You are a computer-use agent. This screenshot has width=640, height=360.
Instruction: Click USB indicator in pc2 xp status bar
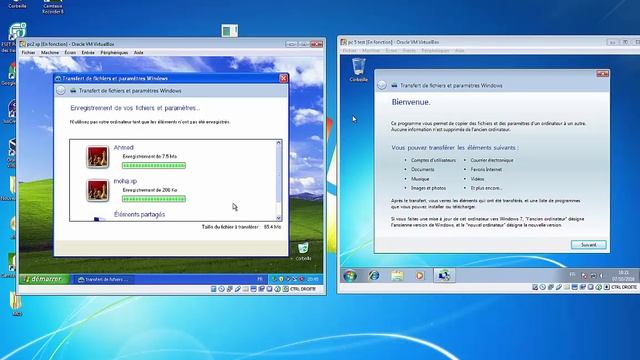pos(238,289)
